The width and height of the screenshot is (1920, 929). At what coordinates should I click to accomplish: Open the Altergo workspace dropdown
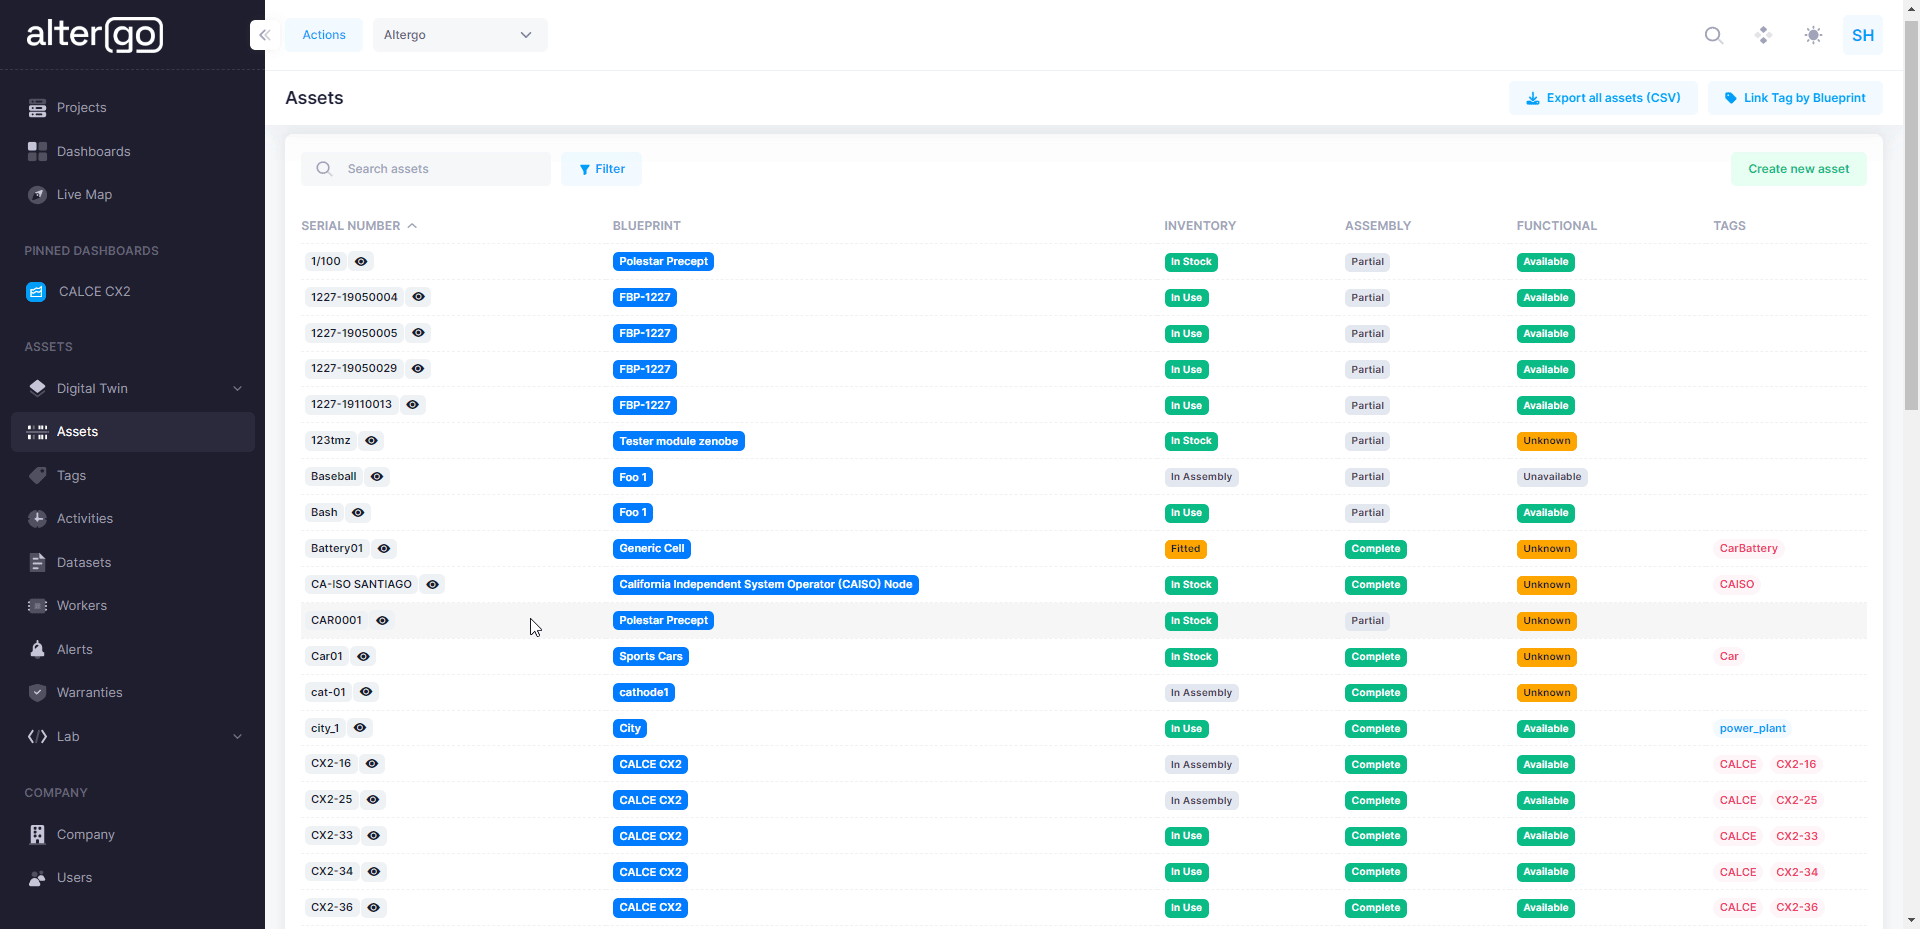tap(459, 34)
